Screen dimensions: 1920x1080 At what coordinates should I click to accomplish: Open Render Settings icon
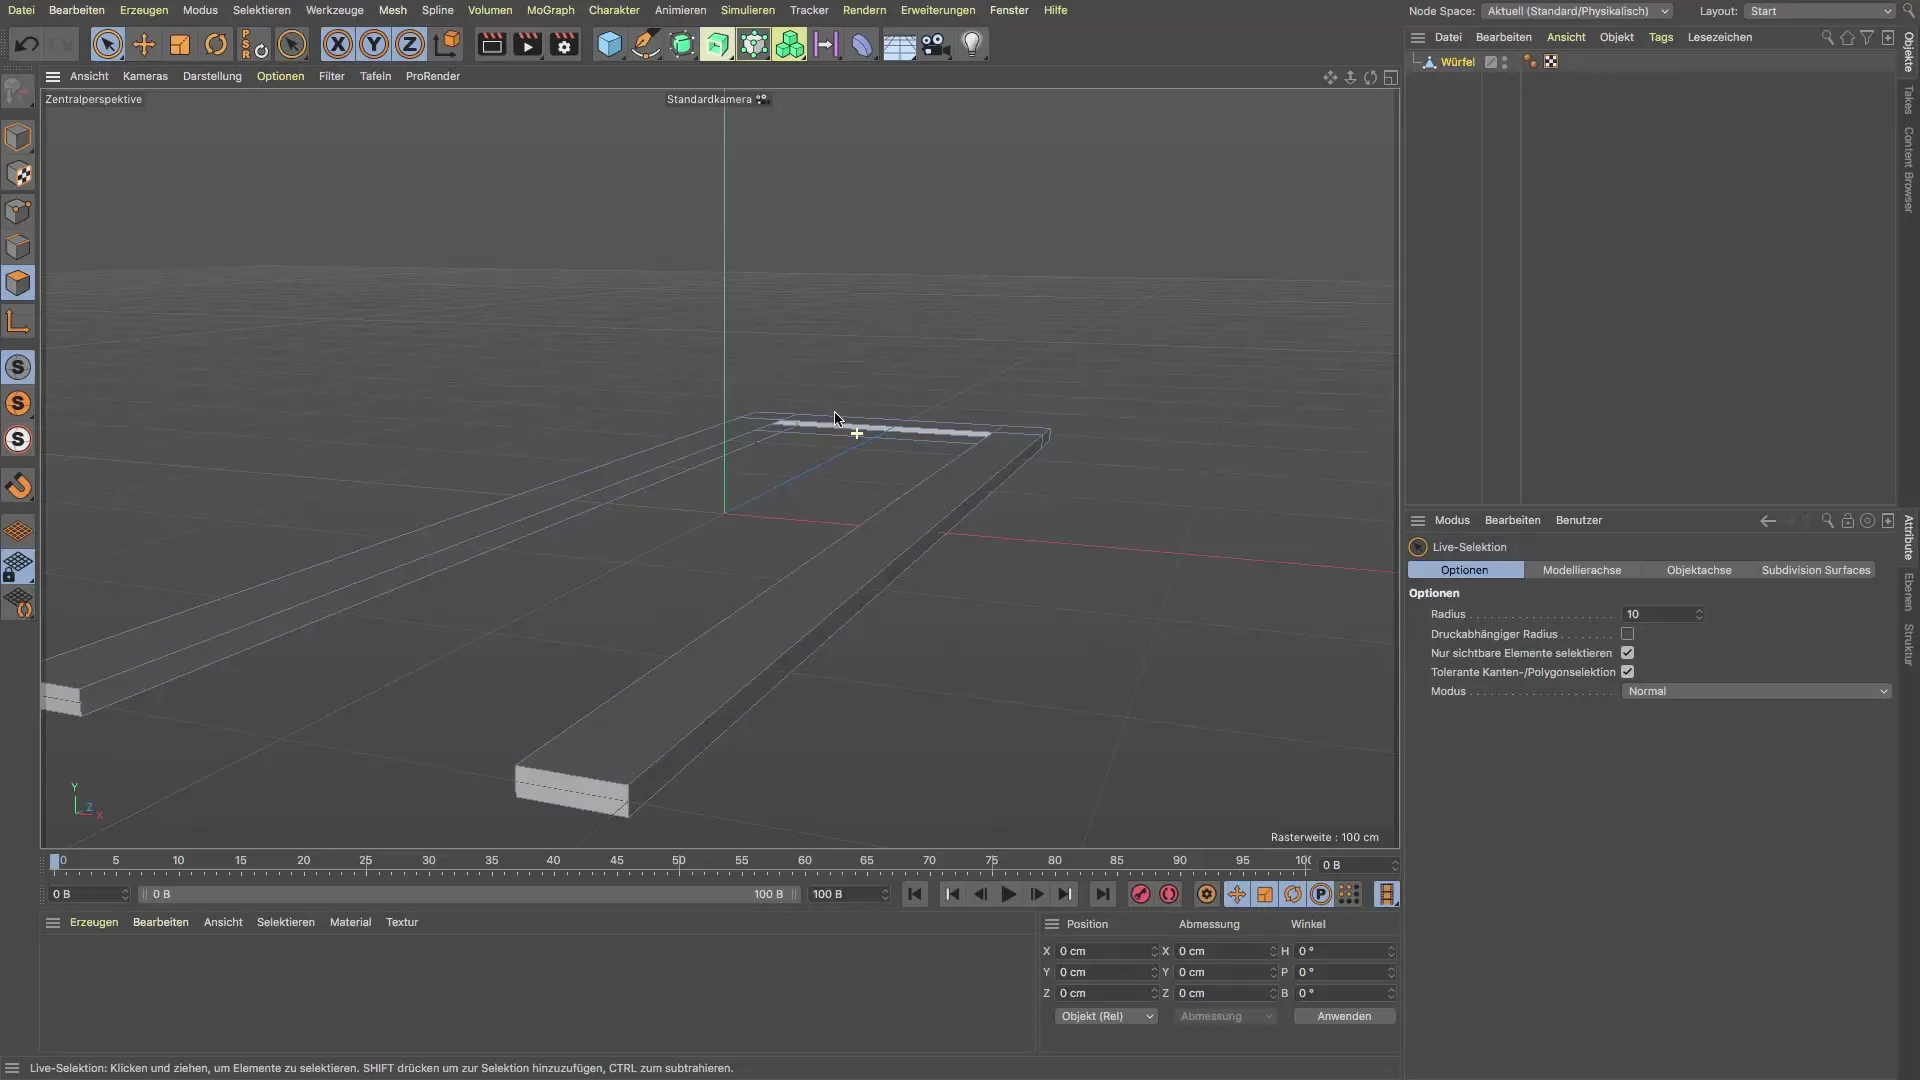(564, 44)
